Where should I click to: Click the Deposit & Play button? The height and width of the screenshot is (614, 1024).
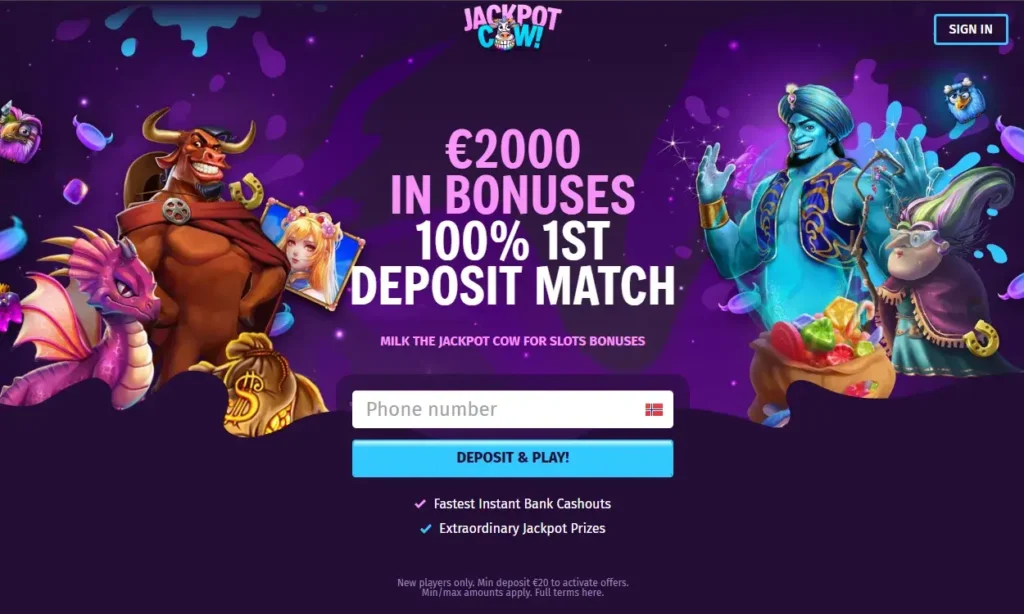tap(513, 458)
